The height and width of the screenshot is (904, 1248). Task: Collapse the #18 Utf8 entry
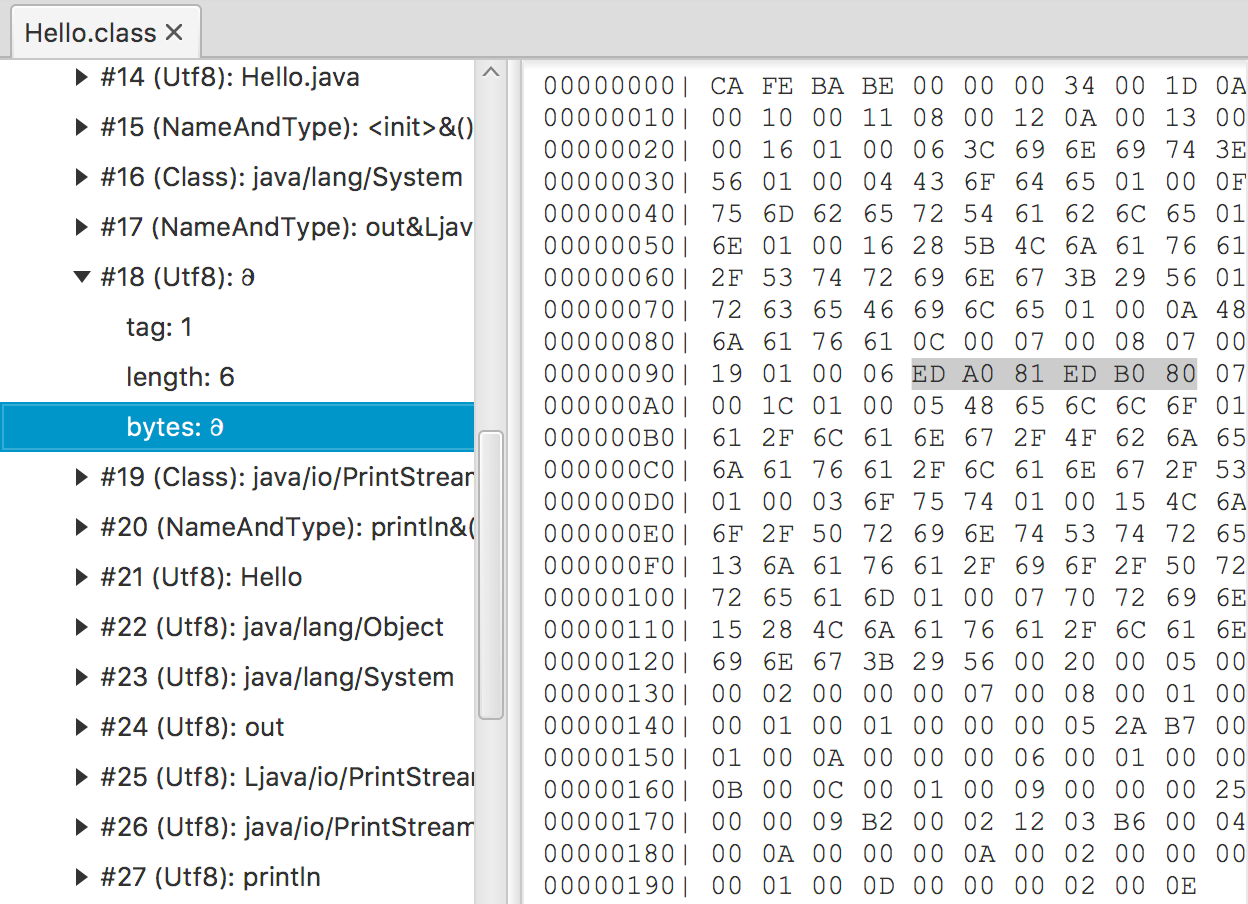point(83,277)
